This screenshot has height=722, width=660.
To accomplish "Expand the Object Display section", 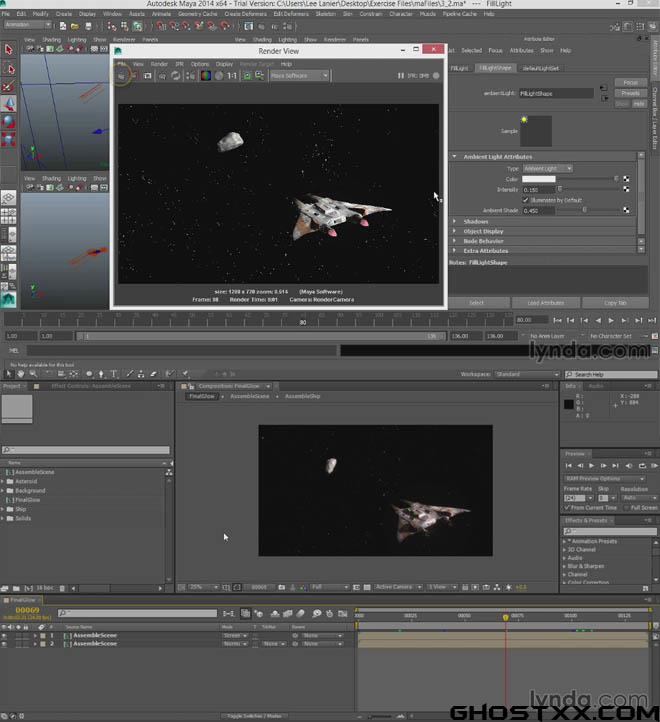I will (x=455, y=231).
